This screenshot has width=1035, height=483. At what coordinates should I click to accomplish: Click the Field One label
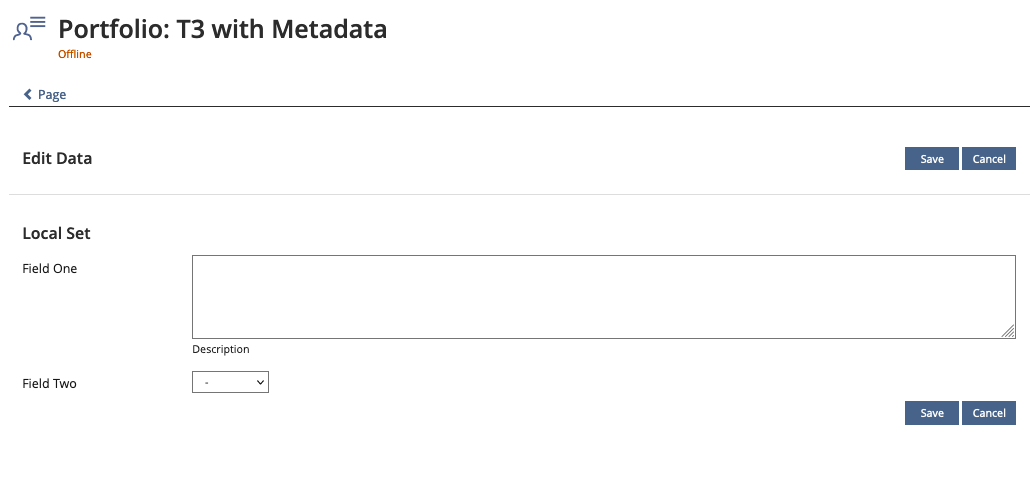tap(49, 269)
